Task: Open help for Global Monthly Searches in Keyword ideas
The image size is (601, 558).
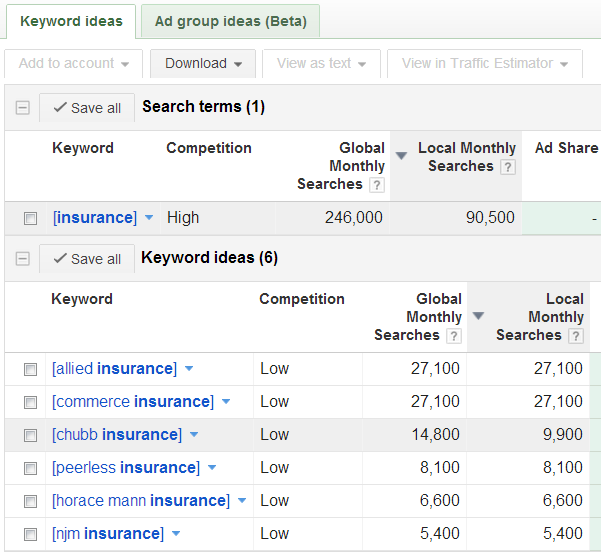Action: tap(454, 336)
